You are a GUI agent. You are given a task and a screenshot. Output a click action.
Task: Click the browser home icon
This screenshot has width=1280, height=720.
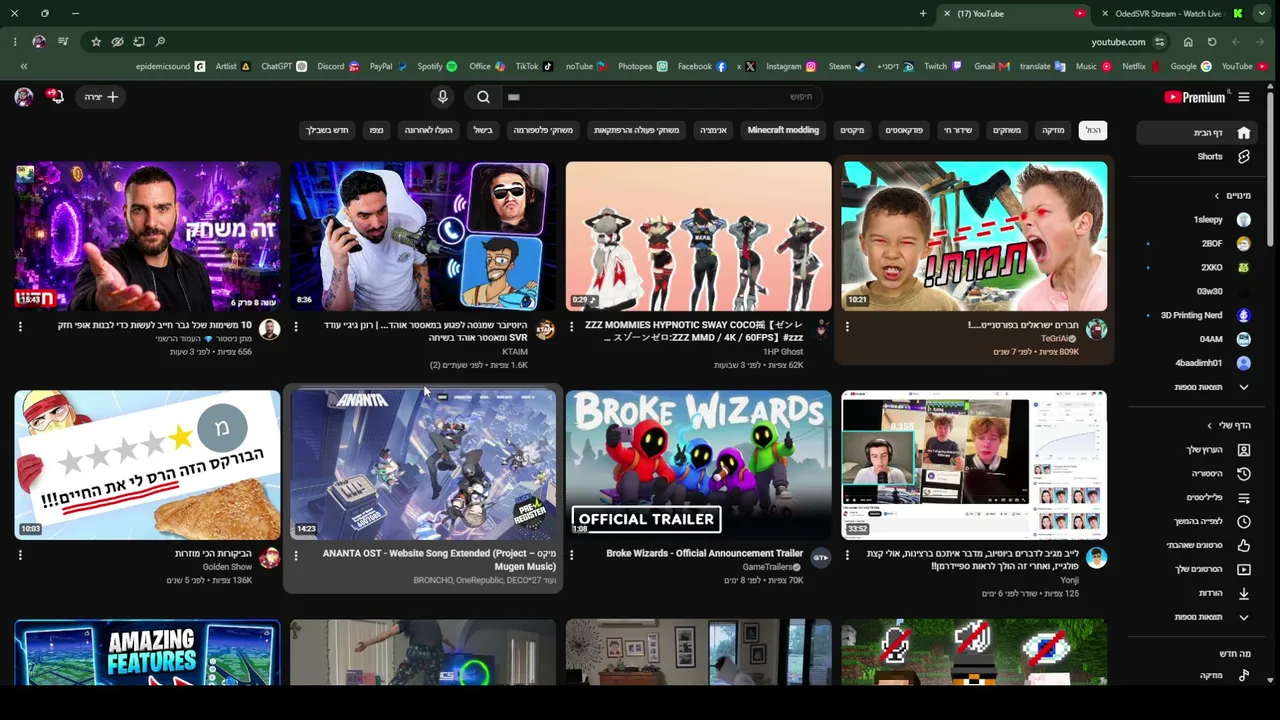pos(1188,42)
